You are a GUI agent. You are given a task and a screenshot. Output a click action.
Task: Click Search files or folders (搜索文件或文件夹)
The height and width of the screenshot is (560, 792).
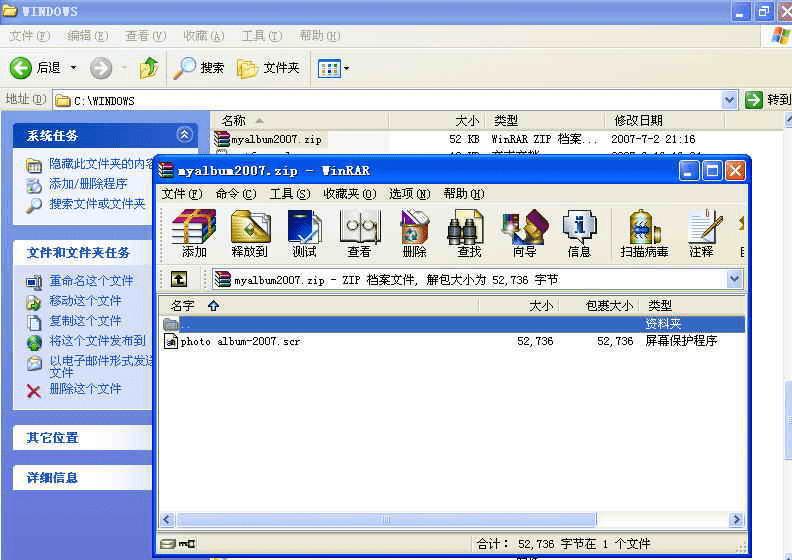point(97,204)
